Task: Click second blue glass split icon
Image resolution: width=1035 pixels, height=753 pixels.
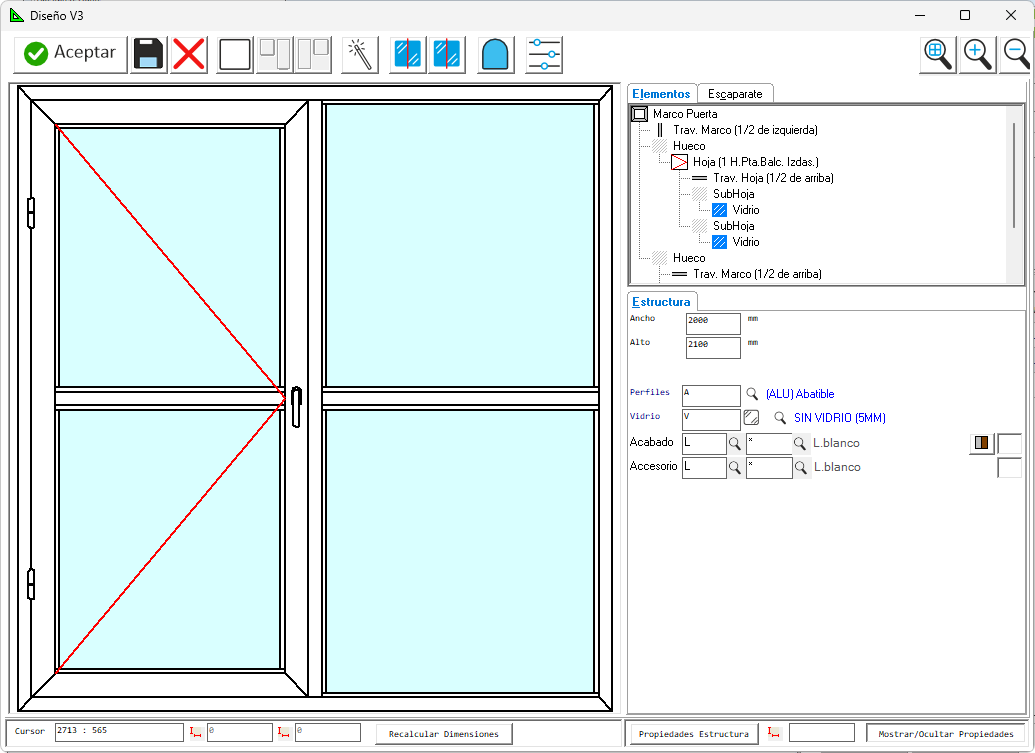Action: pyautogui.click(x=447, y=54)
